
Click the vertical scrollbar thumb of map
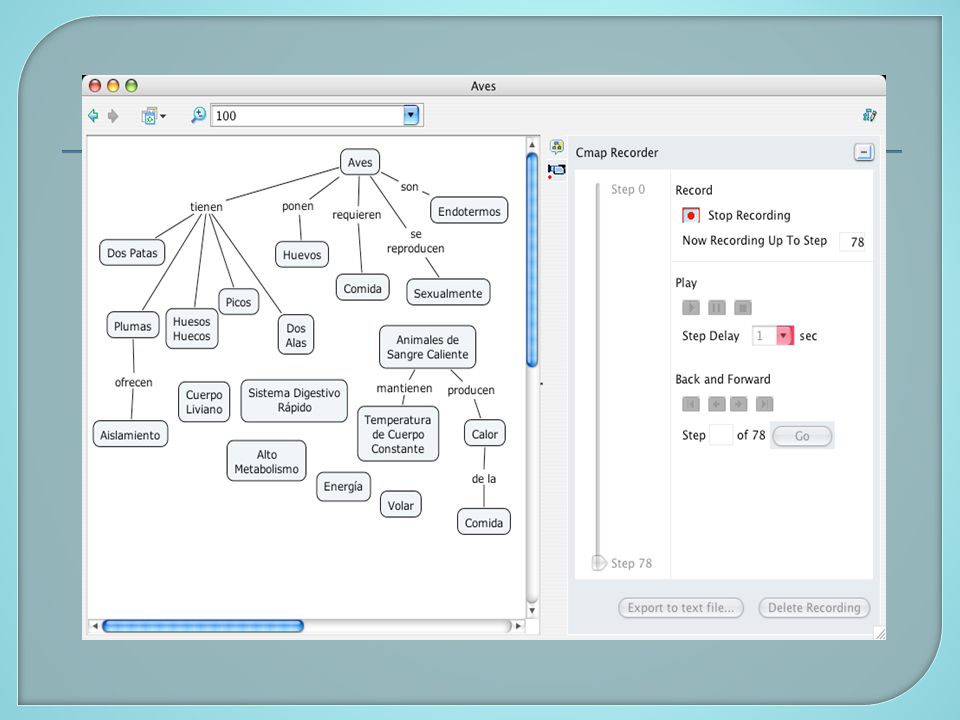click(x=532, y=260)
